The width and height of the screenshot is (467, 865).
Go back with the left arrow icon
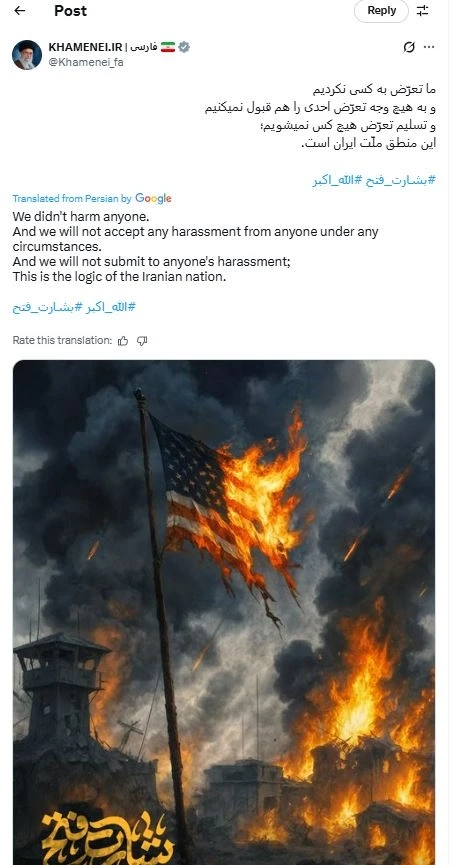(x=20, y=10)
